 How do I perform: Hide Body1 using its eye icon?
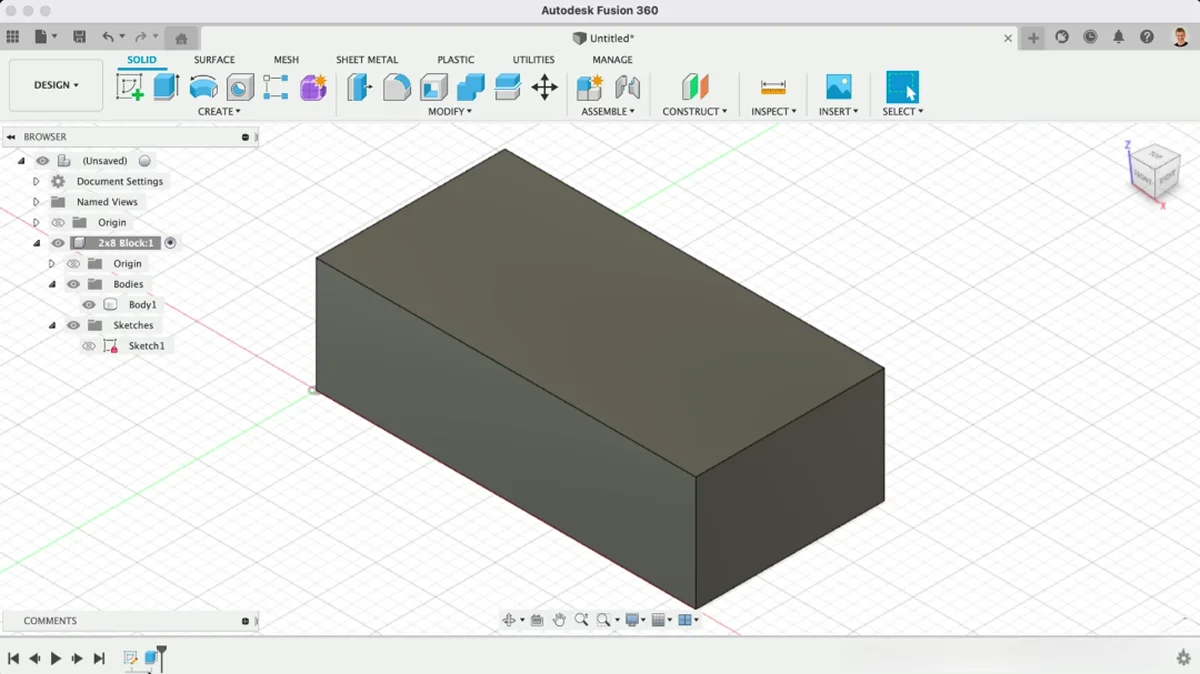point(89,305)
